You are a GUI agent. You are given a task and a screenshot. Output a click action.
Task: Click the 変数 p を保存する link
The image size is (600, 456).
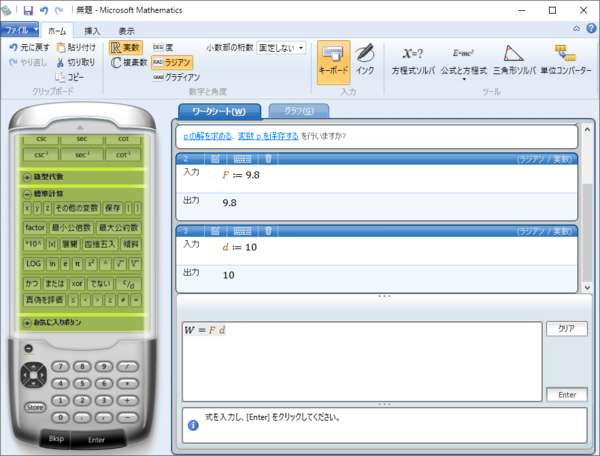point(268,136)
